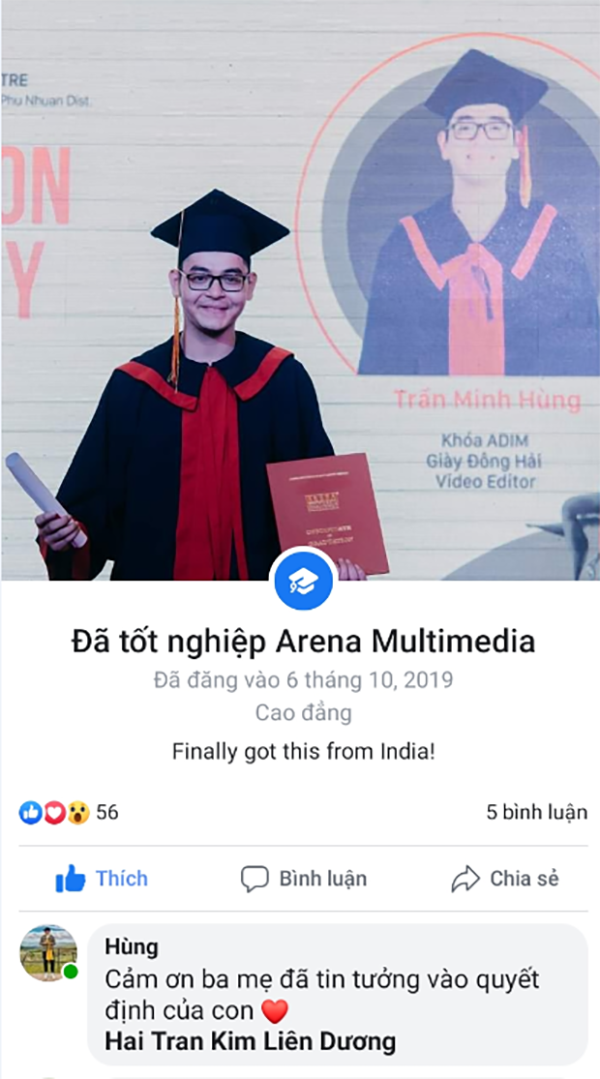Open the wow face reaction icon
This screenshot has width=600, height=1079.
click(x=78, y=813)
